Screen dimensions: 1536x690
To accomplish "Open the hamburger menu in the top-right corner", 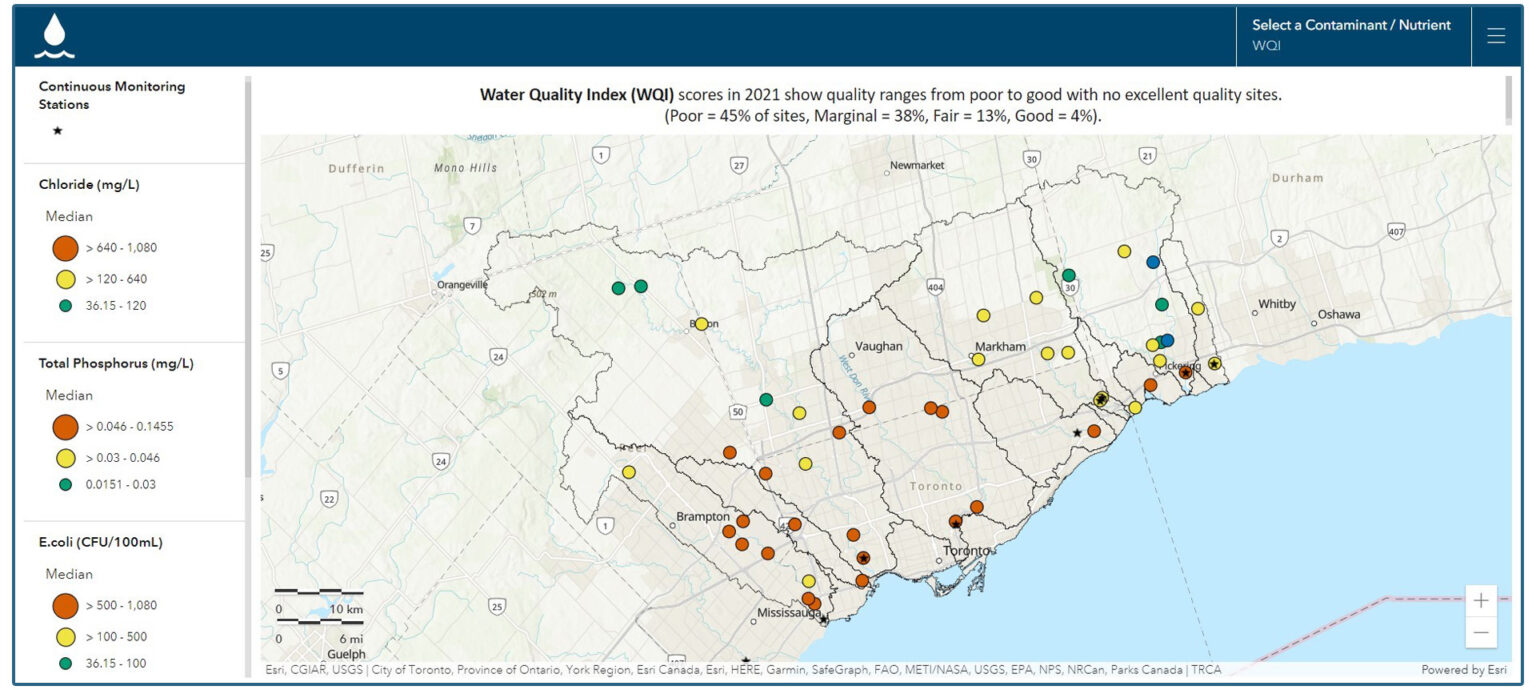I will coord(1496,33).
